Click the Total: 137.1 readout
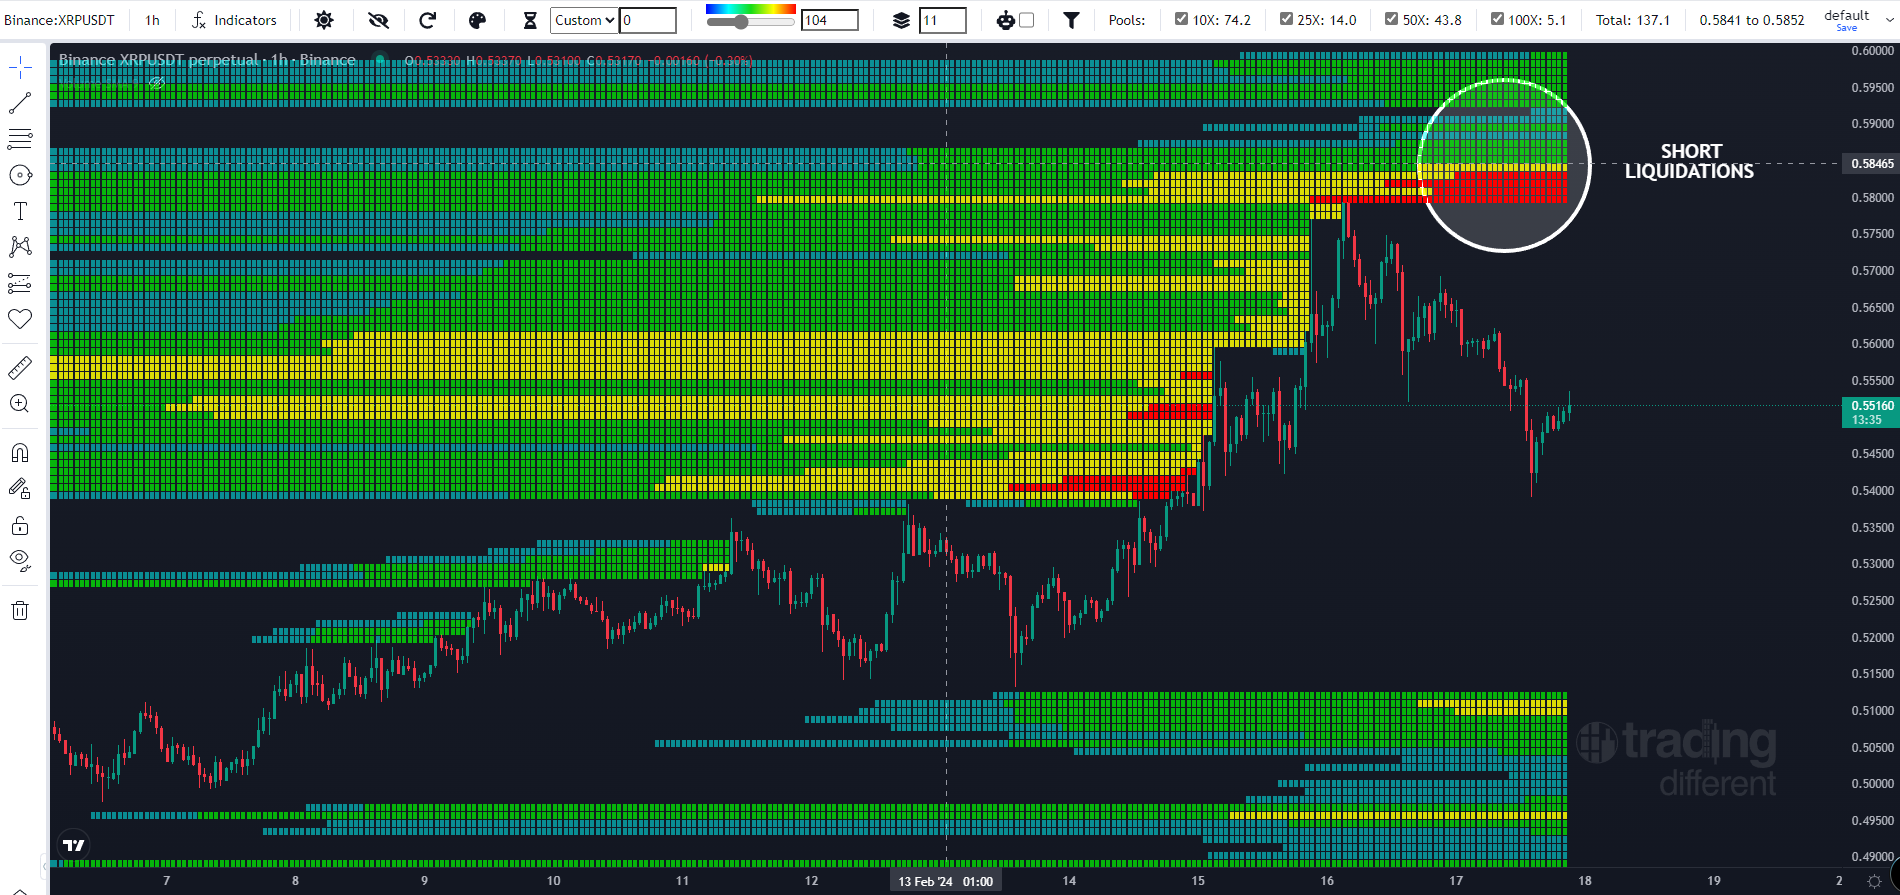The width and height of the screenshot is (1900, 895). [x=1632, y=20]
